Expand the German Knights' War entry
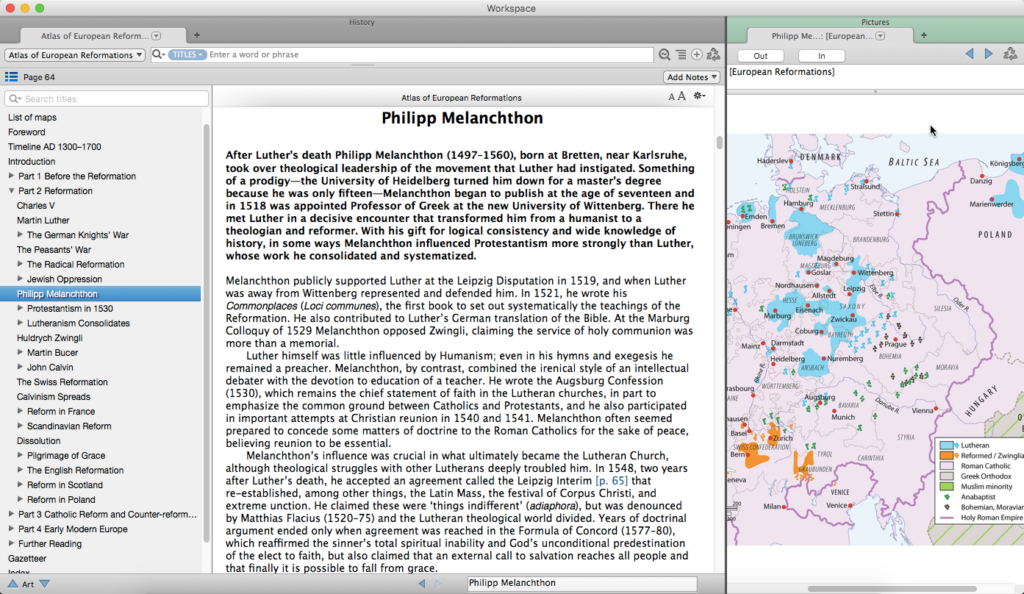The image size is (1024, 594). pos(21,235)
